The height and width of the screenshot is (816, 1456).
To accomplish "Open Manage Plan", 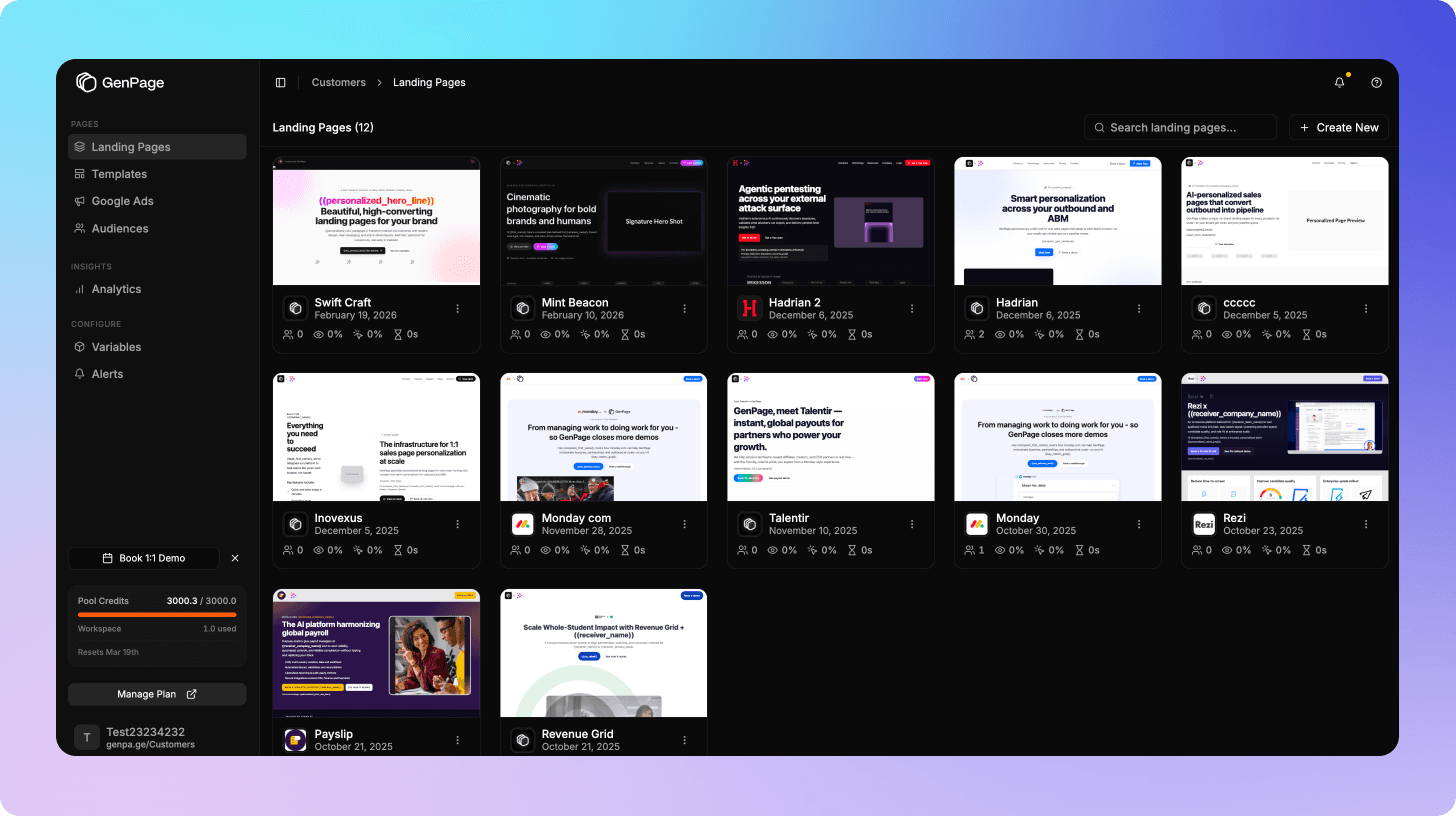I will pos(157,694).
